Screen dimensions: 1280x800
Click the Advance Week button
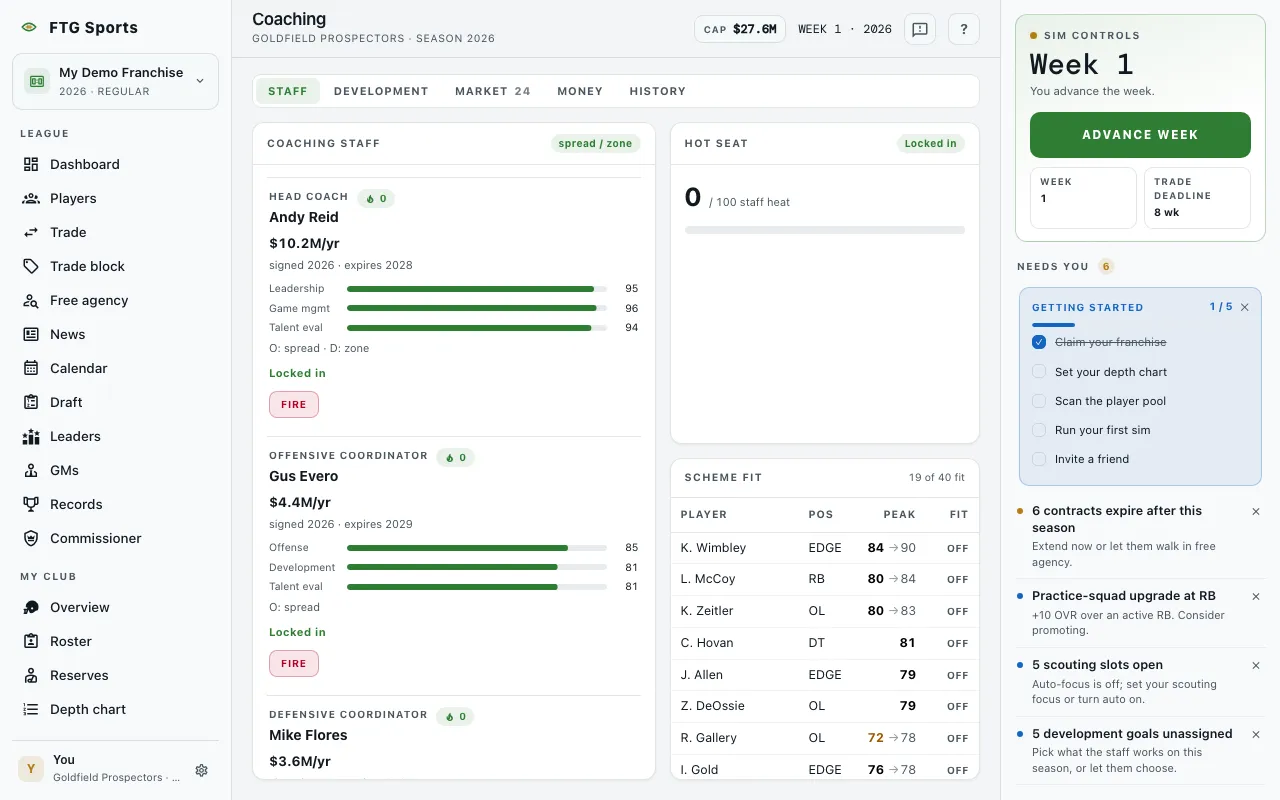point(1140,135)
